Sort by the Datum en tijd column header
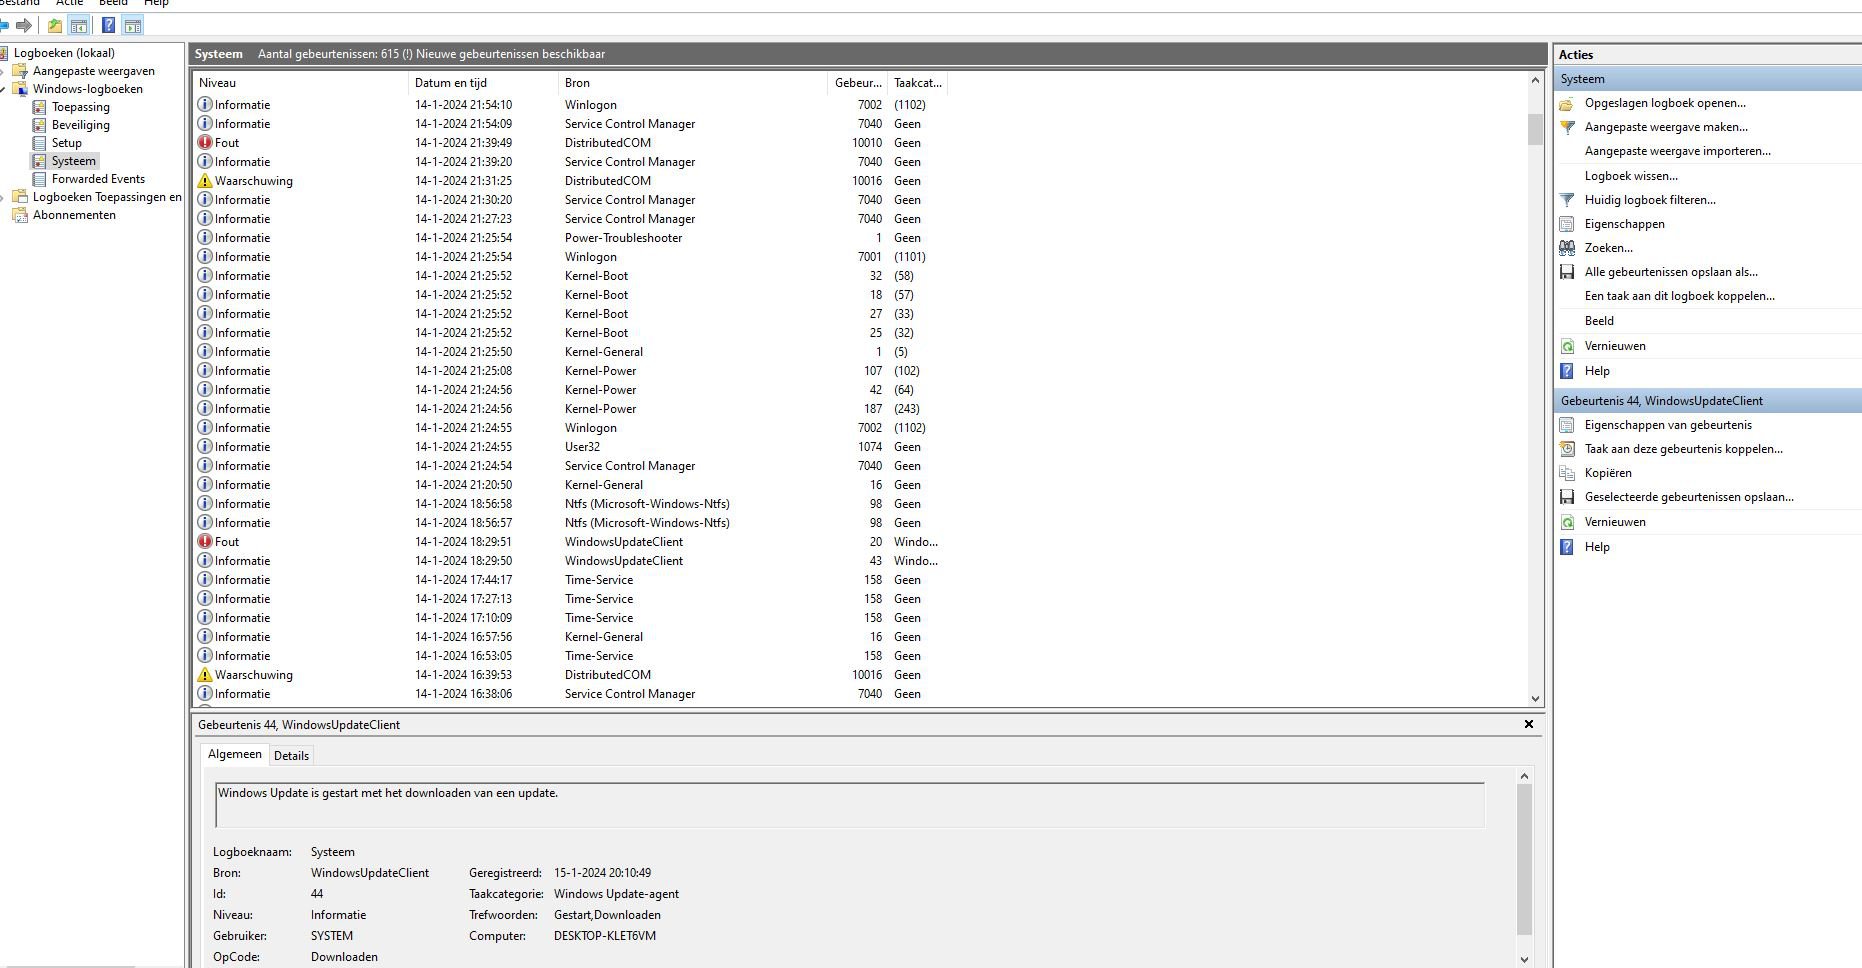 click(483, 83)
